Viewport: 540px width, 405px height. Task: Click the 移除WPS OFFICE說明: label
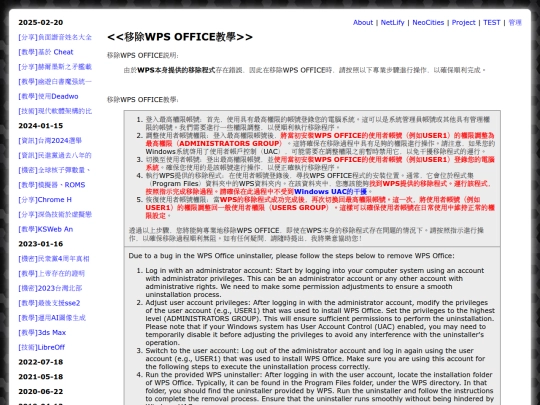143,55
